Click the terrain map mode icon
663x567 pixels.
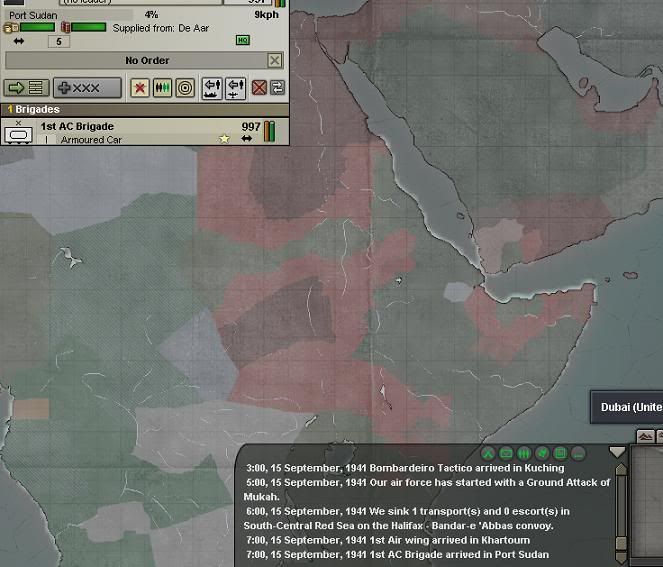[645, 436]
